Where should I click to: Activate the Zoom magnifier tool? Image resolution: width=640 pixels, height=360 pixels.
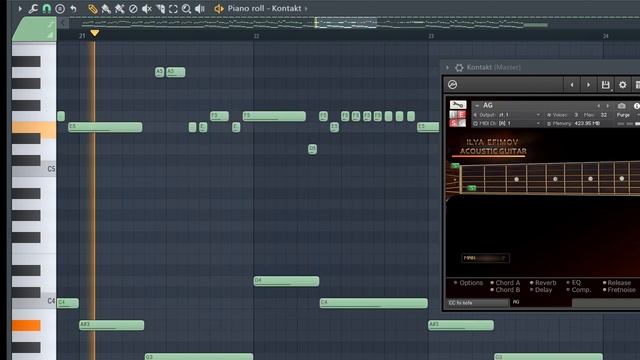pyautogui.click(x=186, y=8)
